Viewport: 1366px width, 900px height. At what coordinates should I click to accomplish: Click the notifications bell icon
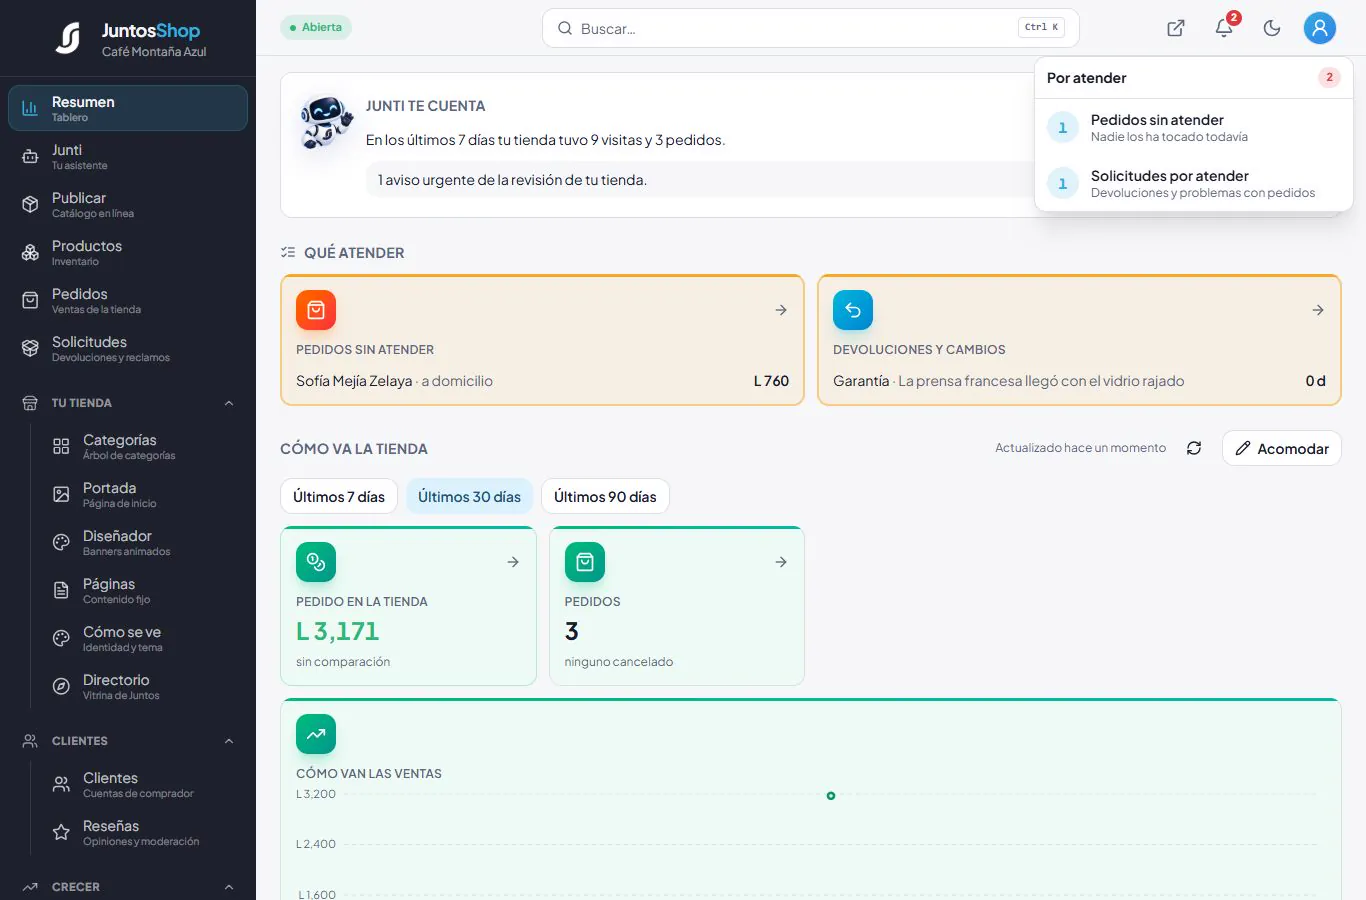(1224, 28)
